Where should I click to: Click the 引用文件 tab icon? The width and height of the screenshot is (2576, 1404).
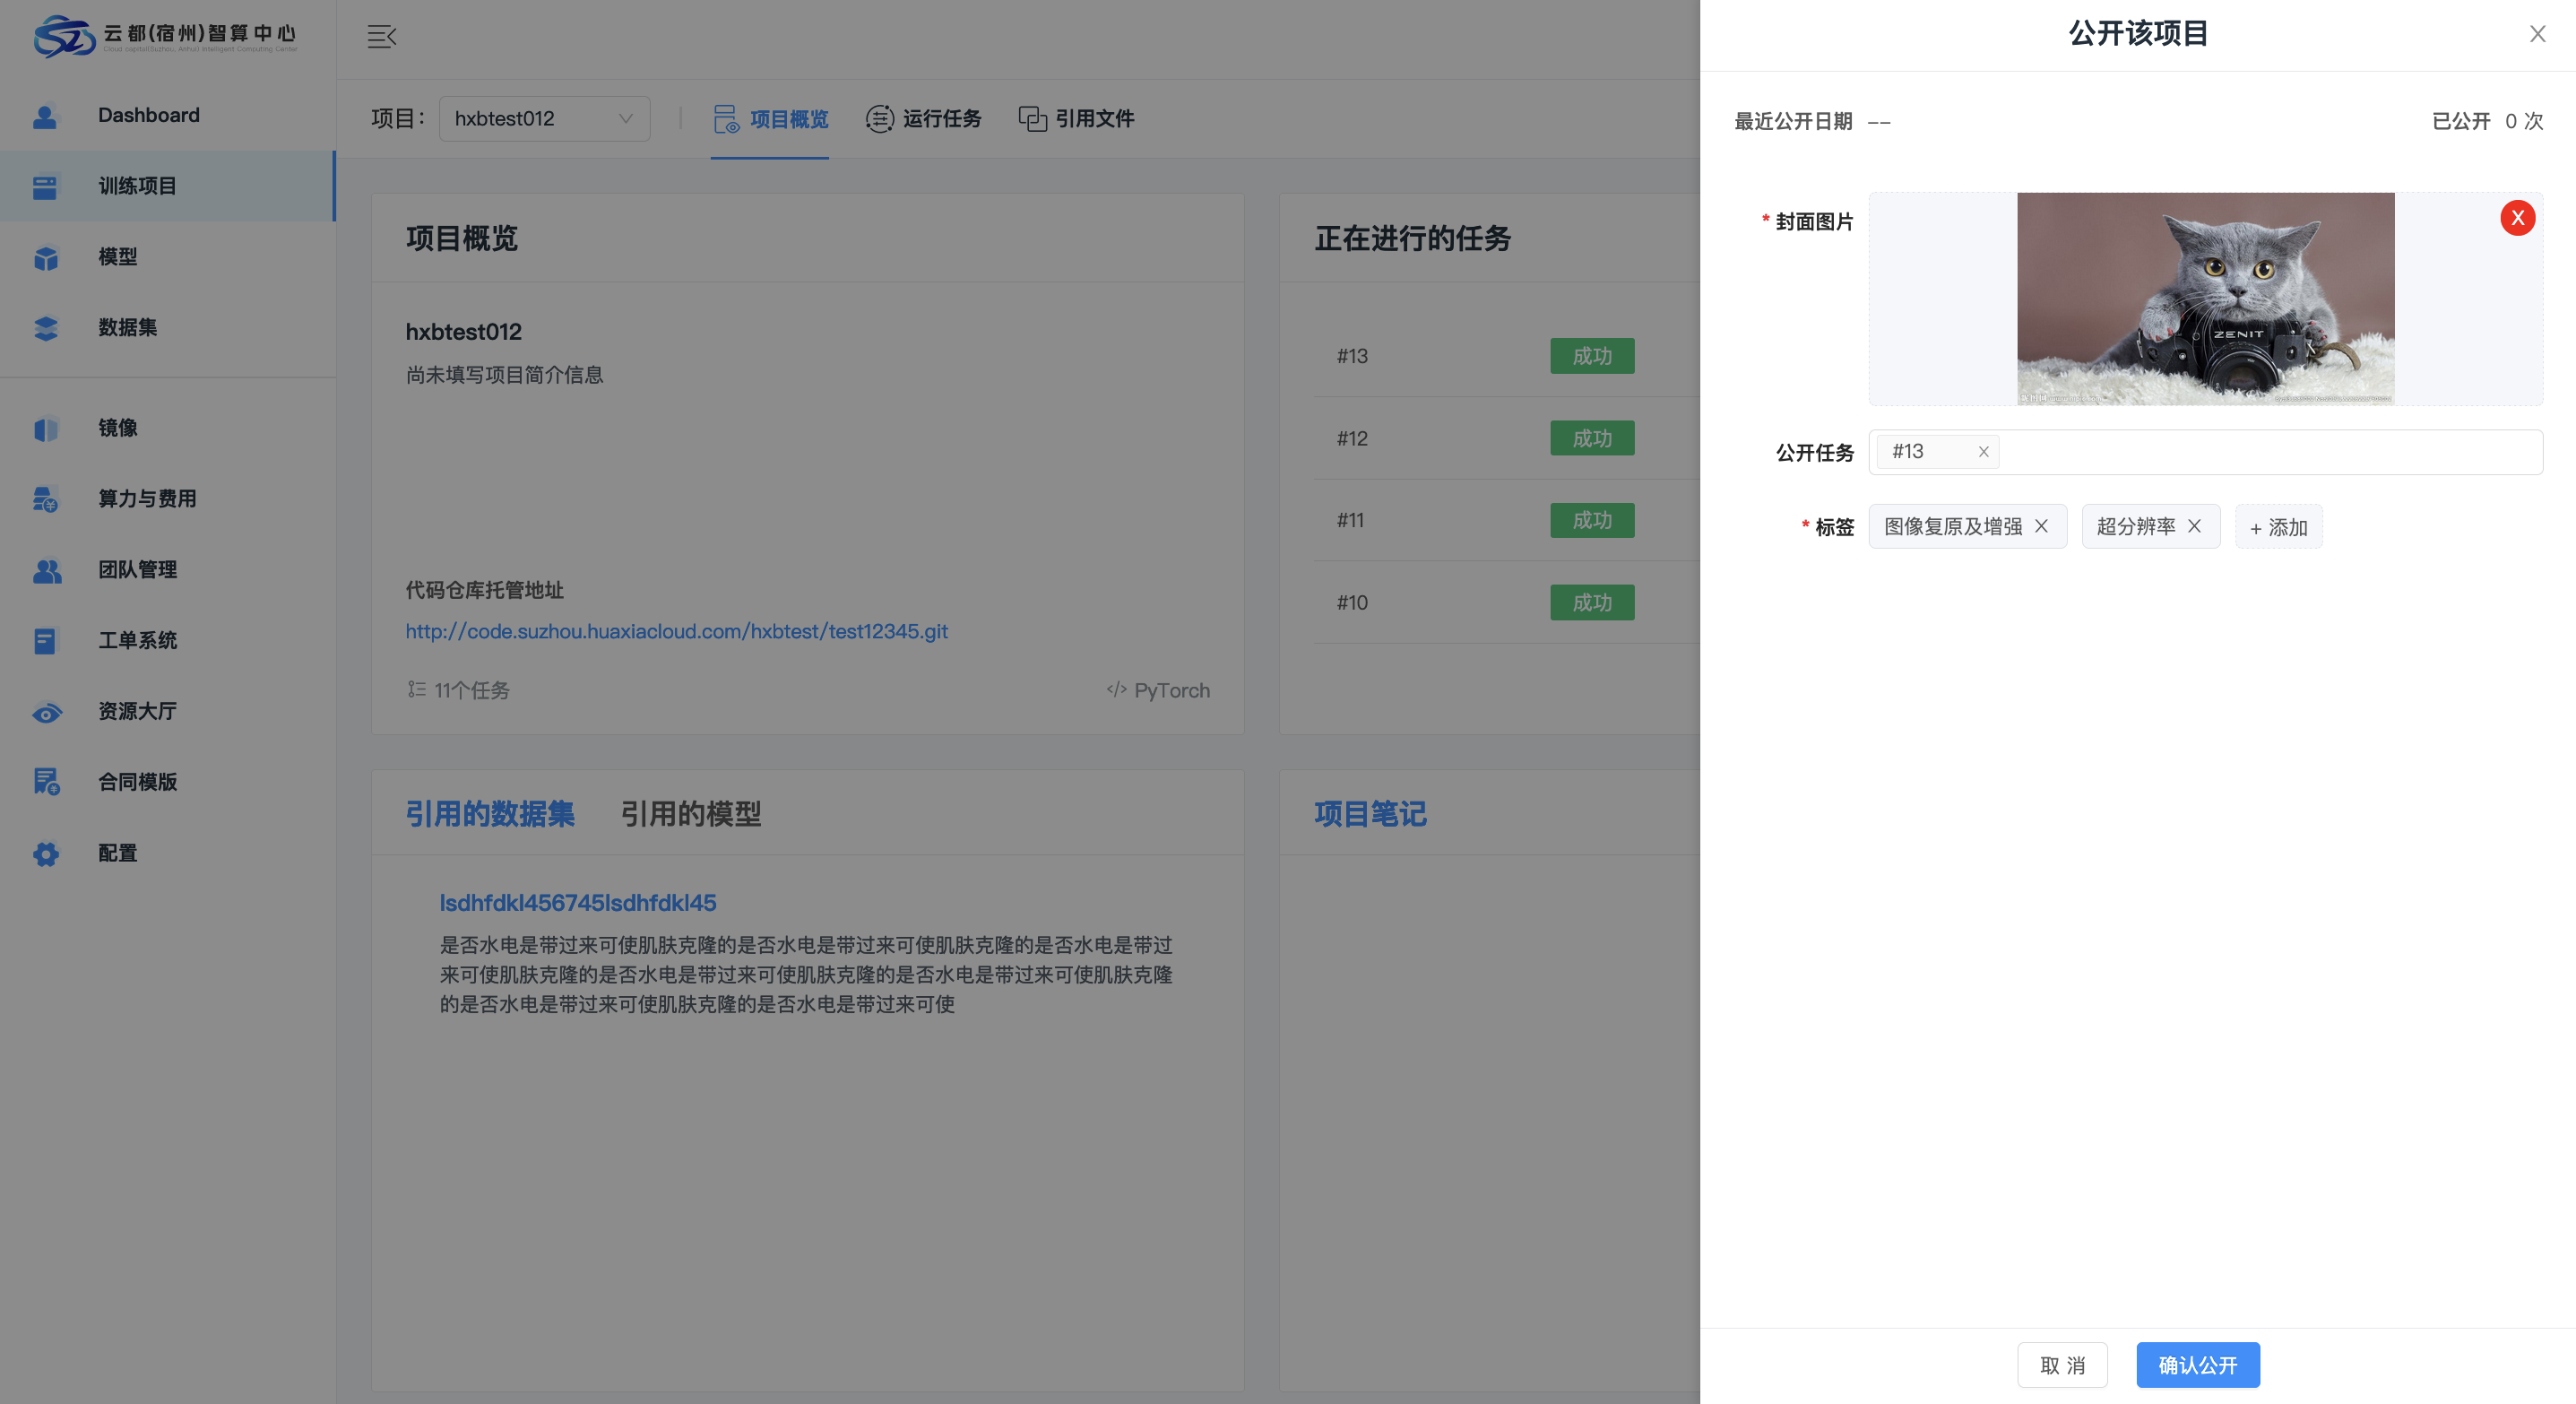pyautogui.click(x=1032, y=119)
